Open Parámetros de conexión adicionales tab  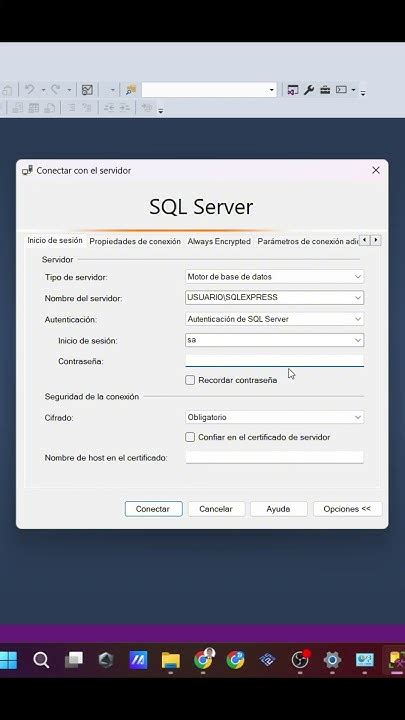(x=308, y=241)
